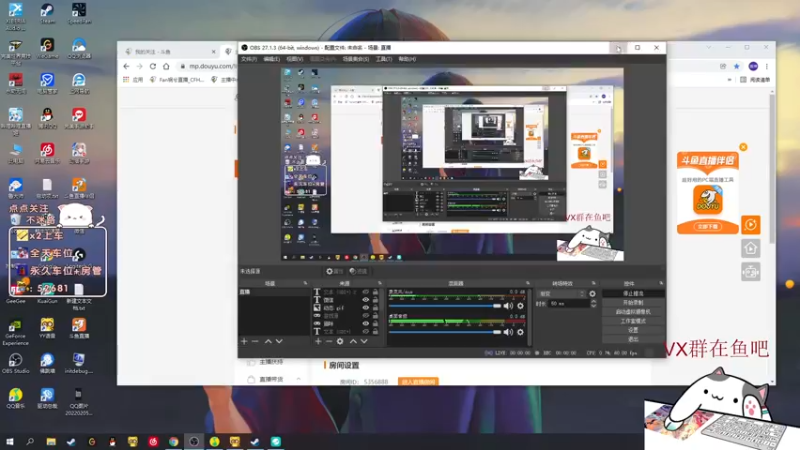
Task: Adjust transition duration stepper arrows
Action: pyautogui.click(x=593, y=304)
